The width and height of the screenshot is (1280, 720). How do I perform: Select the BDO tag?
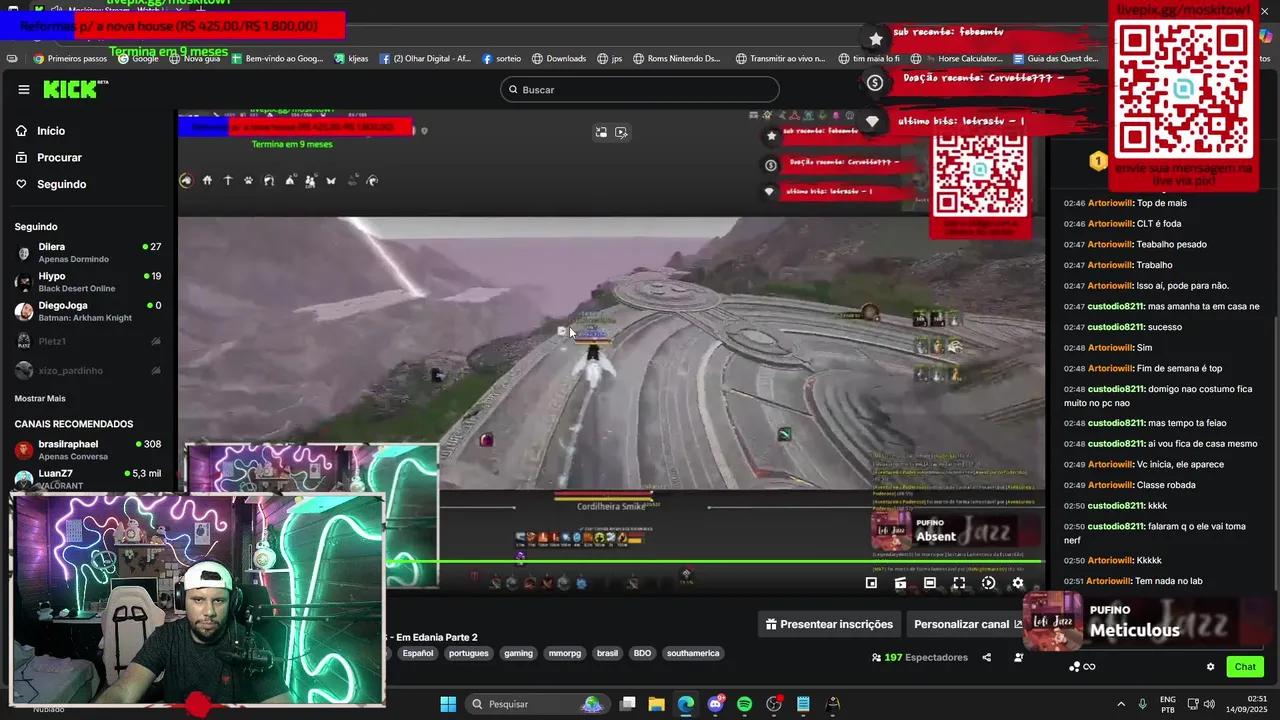tap(642, 653)
